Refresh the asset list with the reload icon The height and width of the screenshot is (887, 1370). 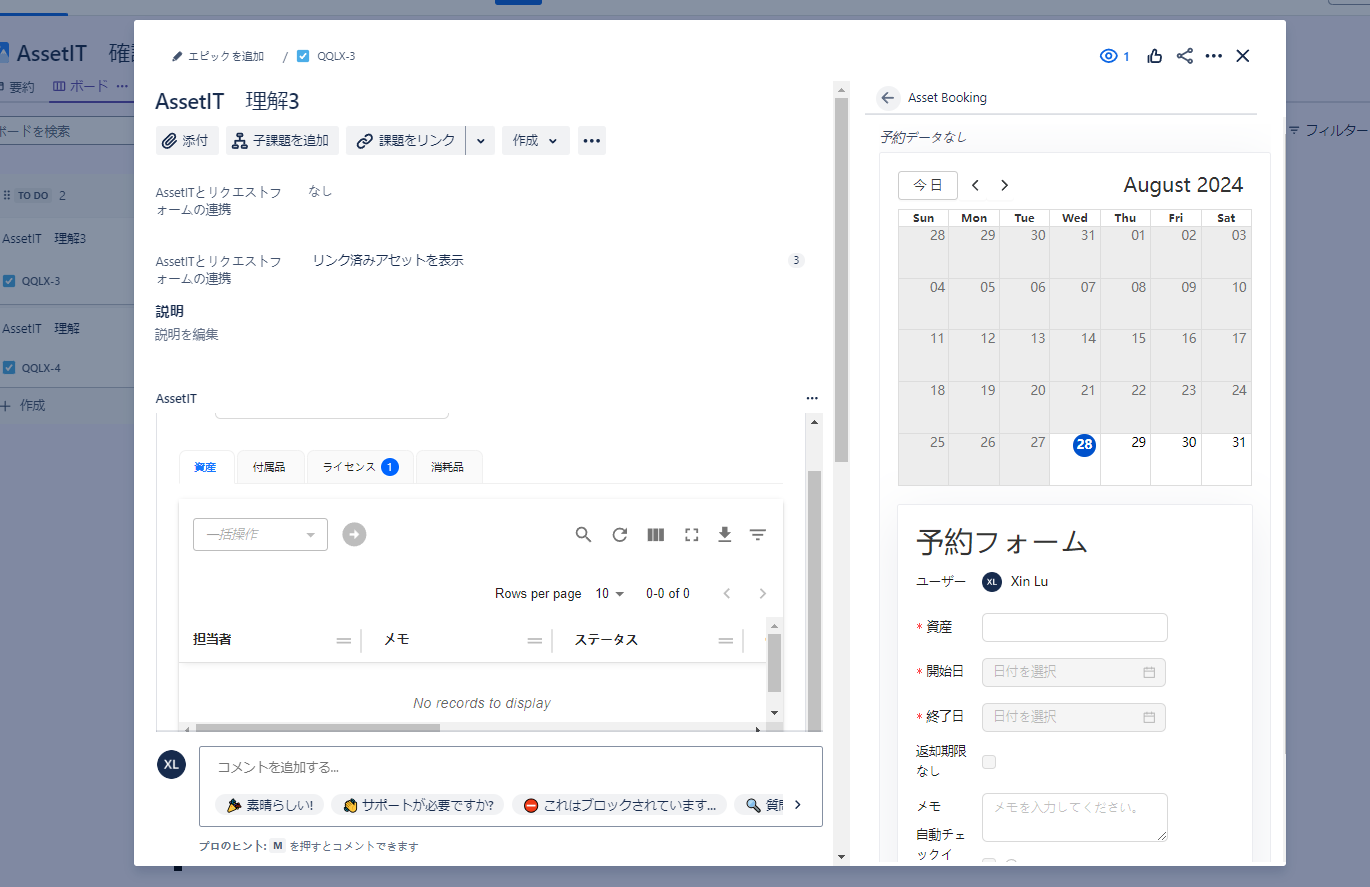(x=619, y=534)
